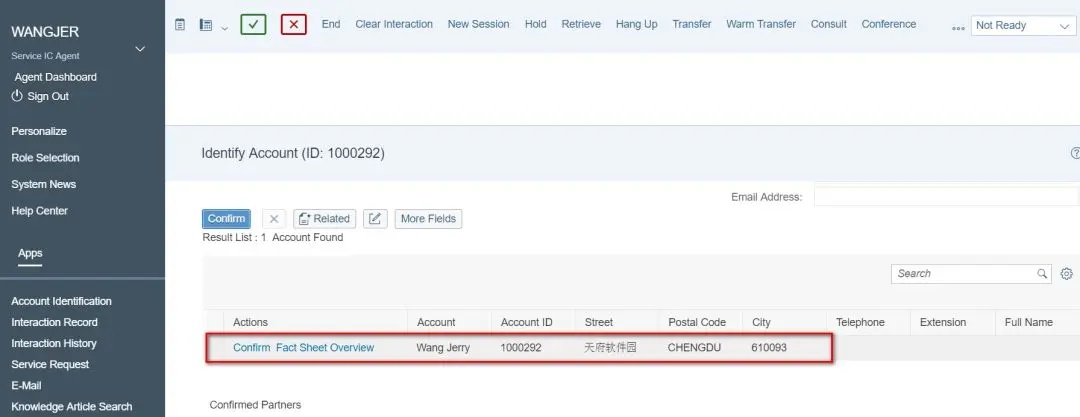Image resolution: width=1080 pixels, height=417 pixels.
Task: Open Help Center
Action: point(39,211)
